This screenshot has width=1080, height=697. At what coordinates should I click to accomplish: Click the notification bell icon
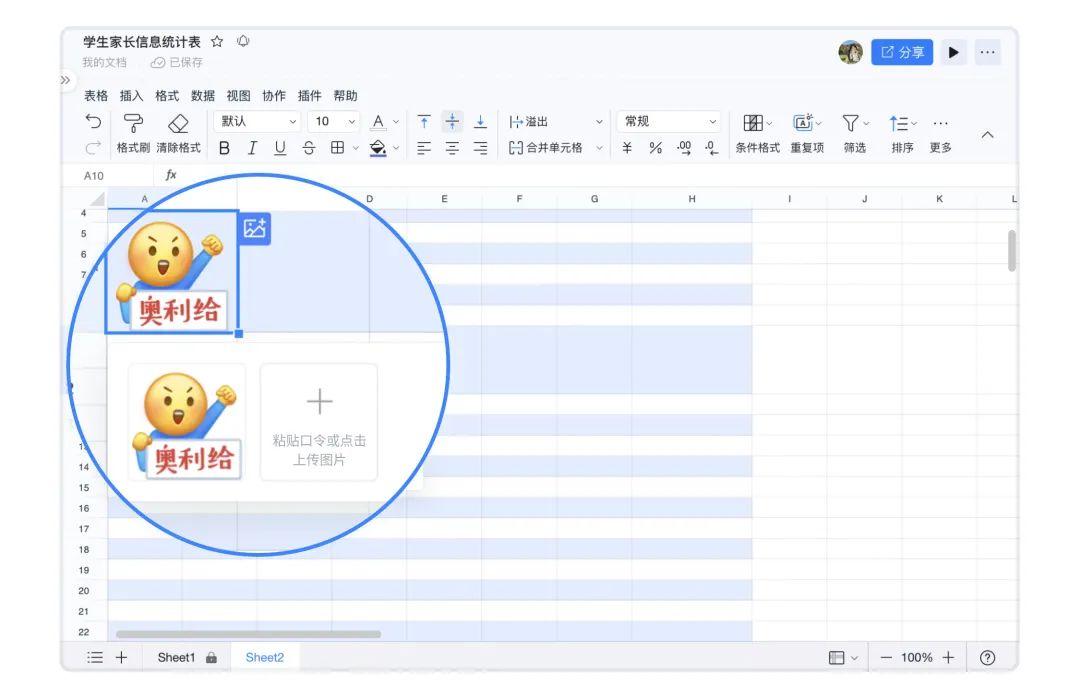coord(243,41)
